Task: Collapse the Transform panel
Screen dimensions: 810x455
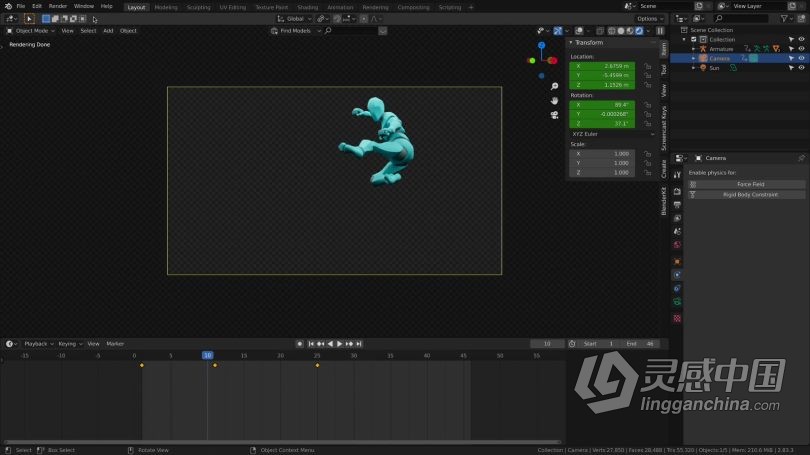Action: click(x=571, y=43)
